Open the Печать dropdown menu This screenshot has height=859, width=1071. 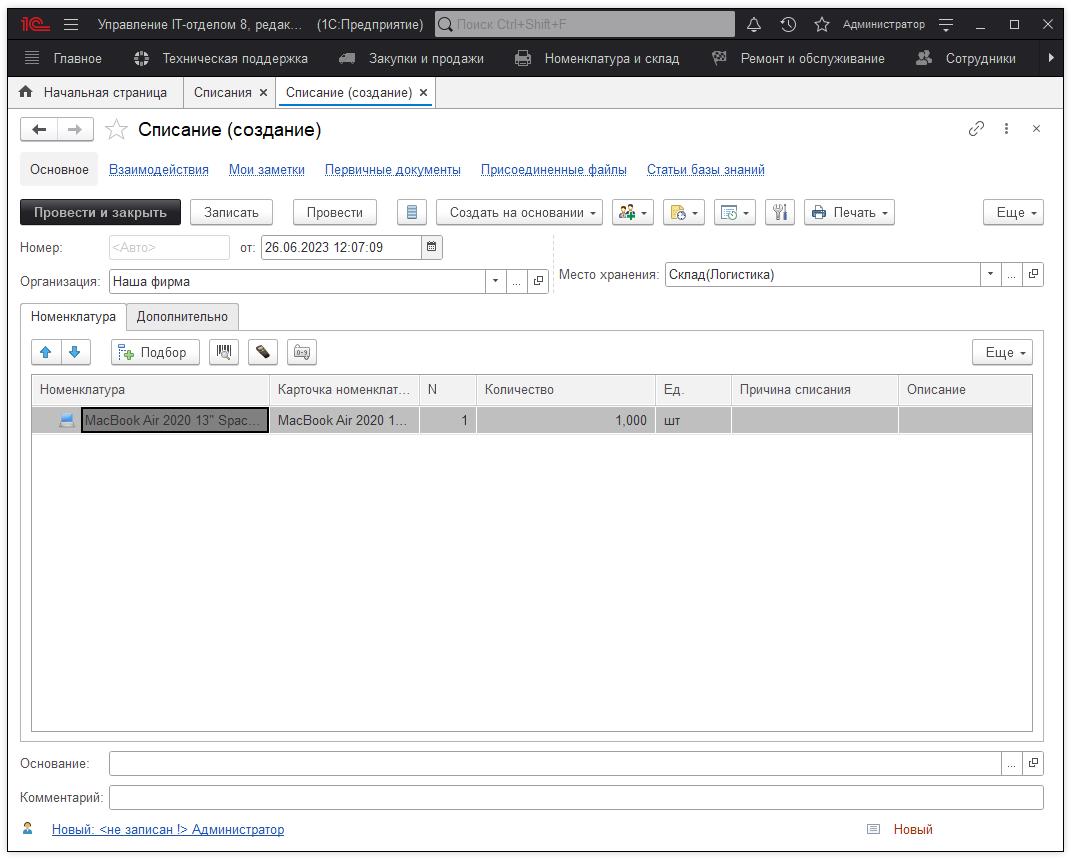point(849,212)
